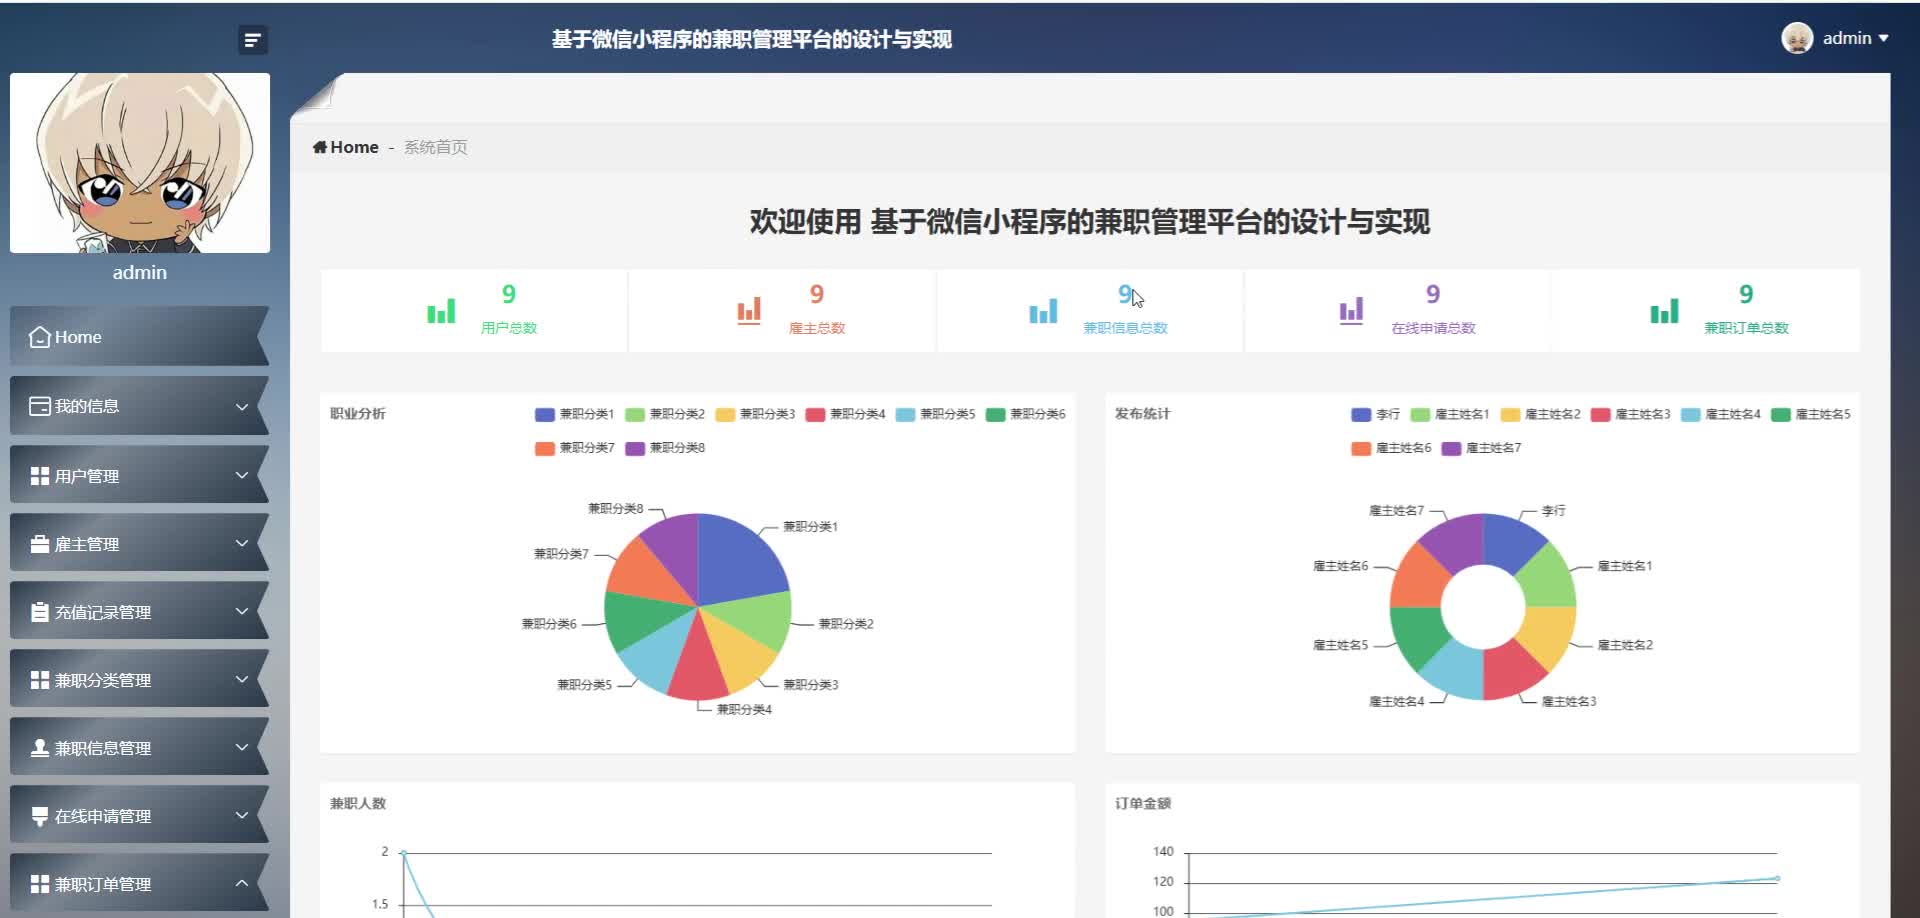Click the purple 在线申请总数 bar chart icon

[x=1351, y=311]
